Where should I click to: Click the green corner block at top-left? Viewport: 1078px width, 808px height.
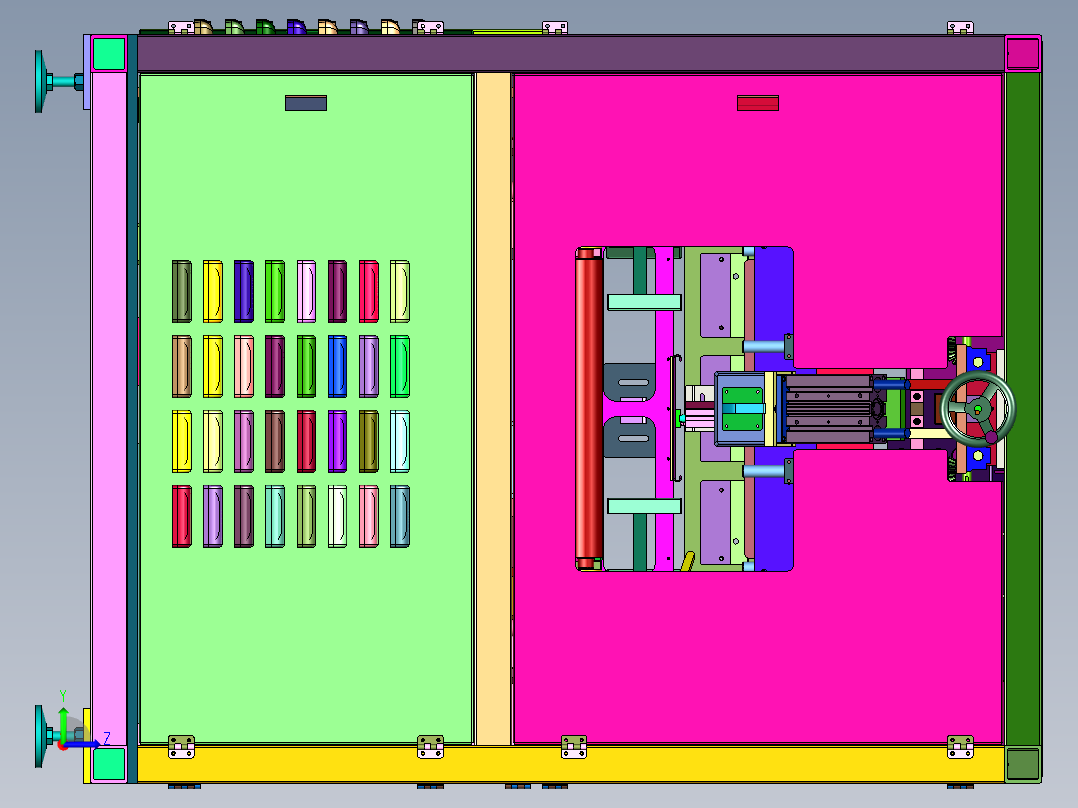pos(109,54)
